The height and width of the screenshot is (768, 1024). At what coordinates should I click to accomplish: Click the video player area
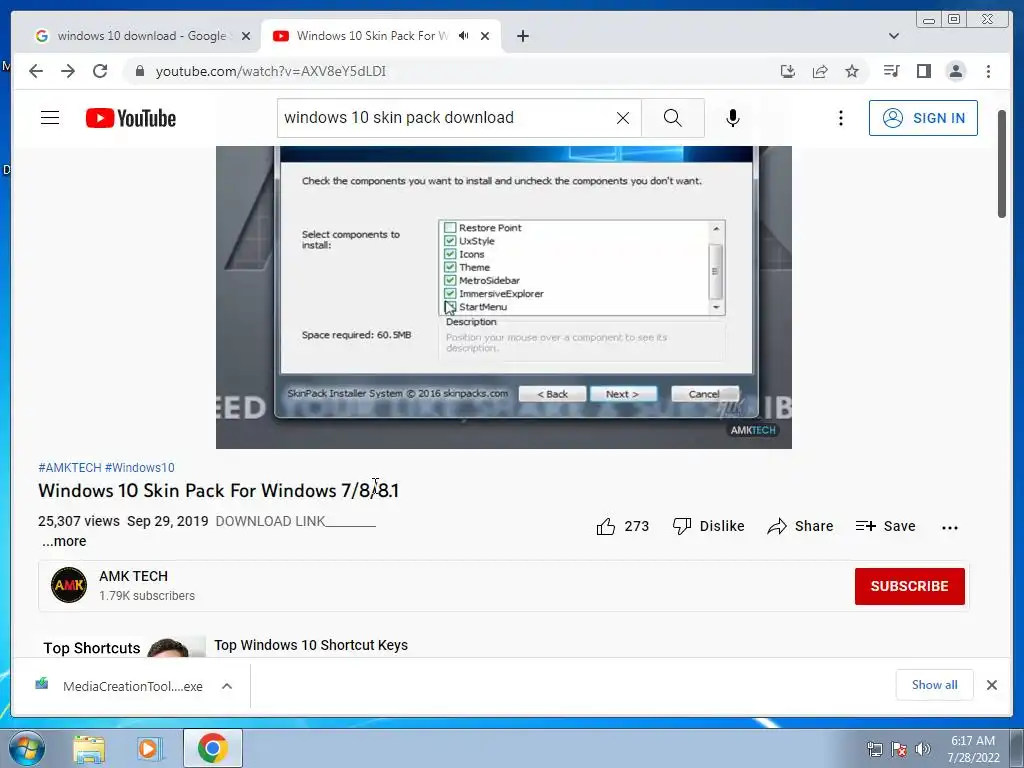pos(504,297)
